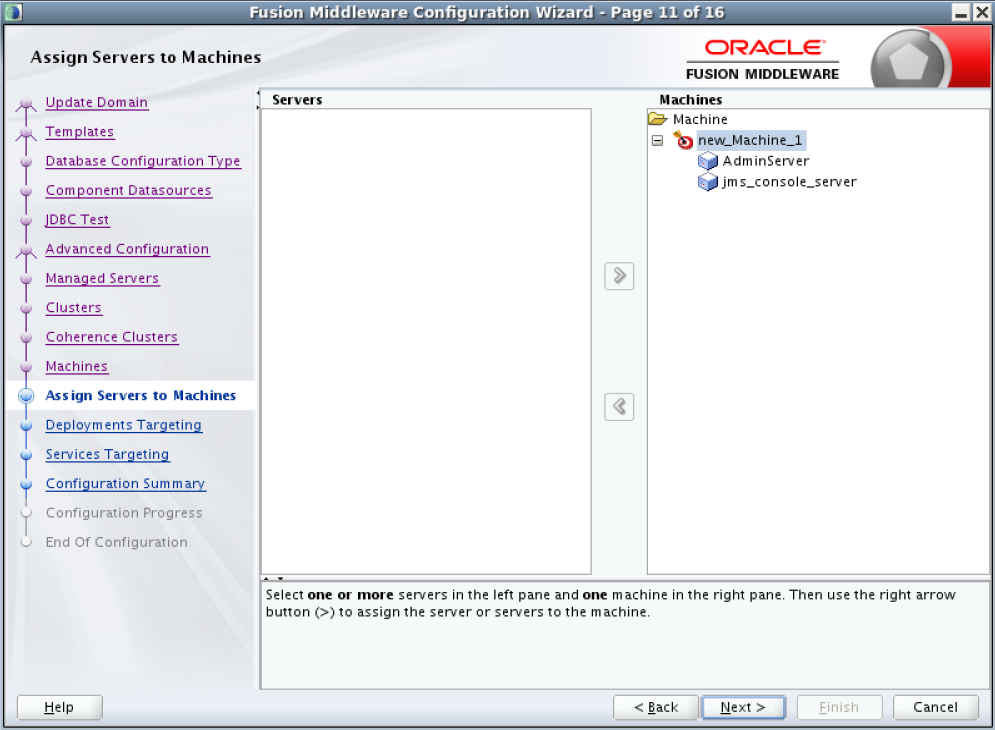Click the Help button
This screenshot has width=995, height=730.
[59, 707]
